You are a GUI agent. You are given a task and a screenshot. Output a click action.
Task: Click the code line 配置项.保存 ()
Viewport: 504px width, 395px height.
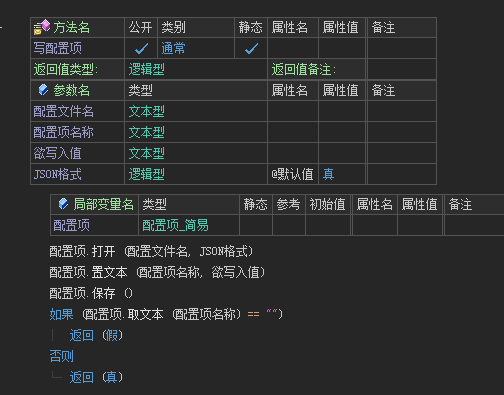(x=91, y=293)
